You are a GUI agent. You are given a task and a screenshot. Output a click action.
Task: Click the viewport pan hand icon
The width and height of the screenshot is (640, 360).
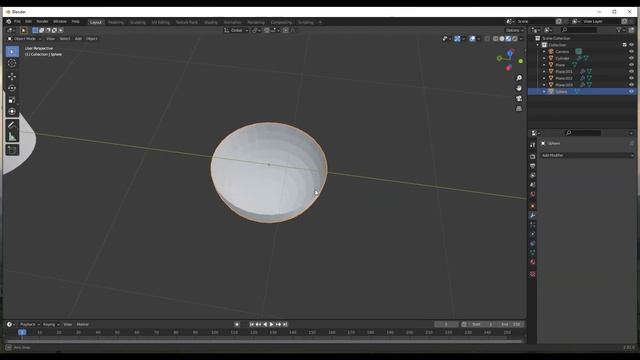(519, 88)
